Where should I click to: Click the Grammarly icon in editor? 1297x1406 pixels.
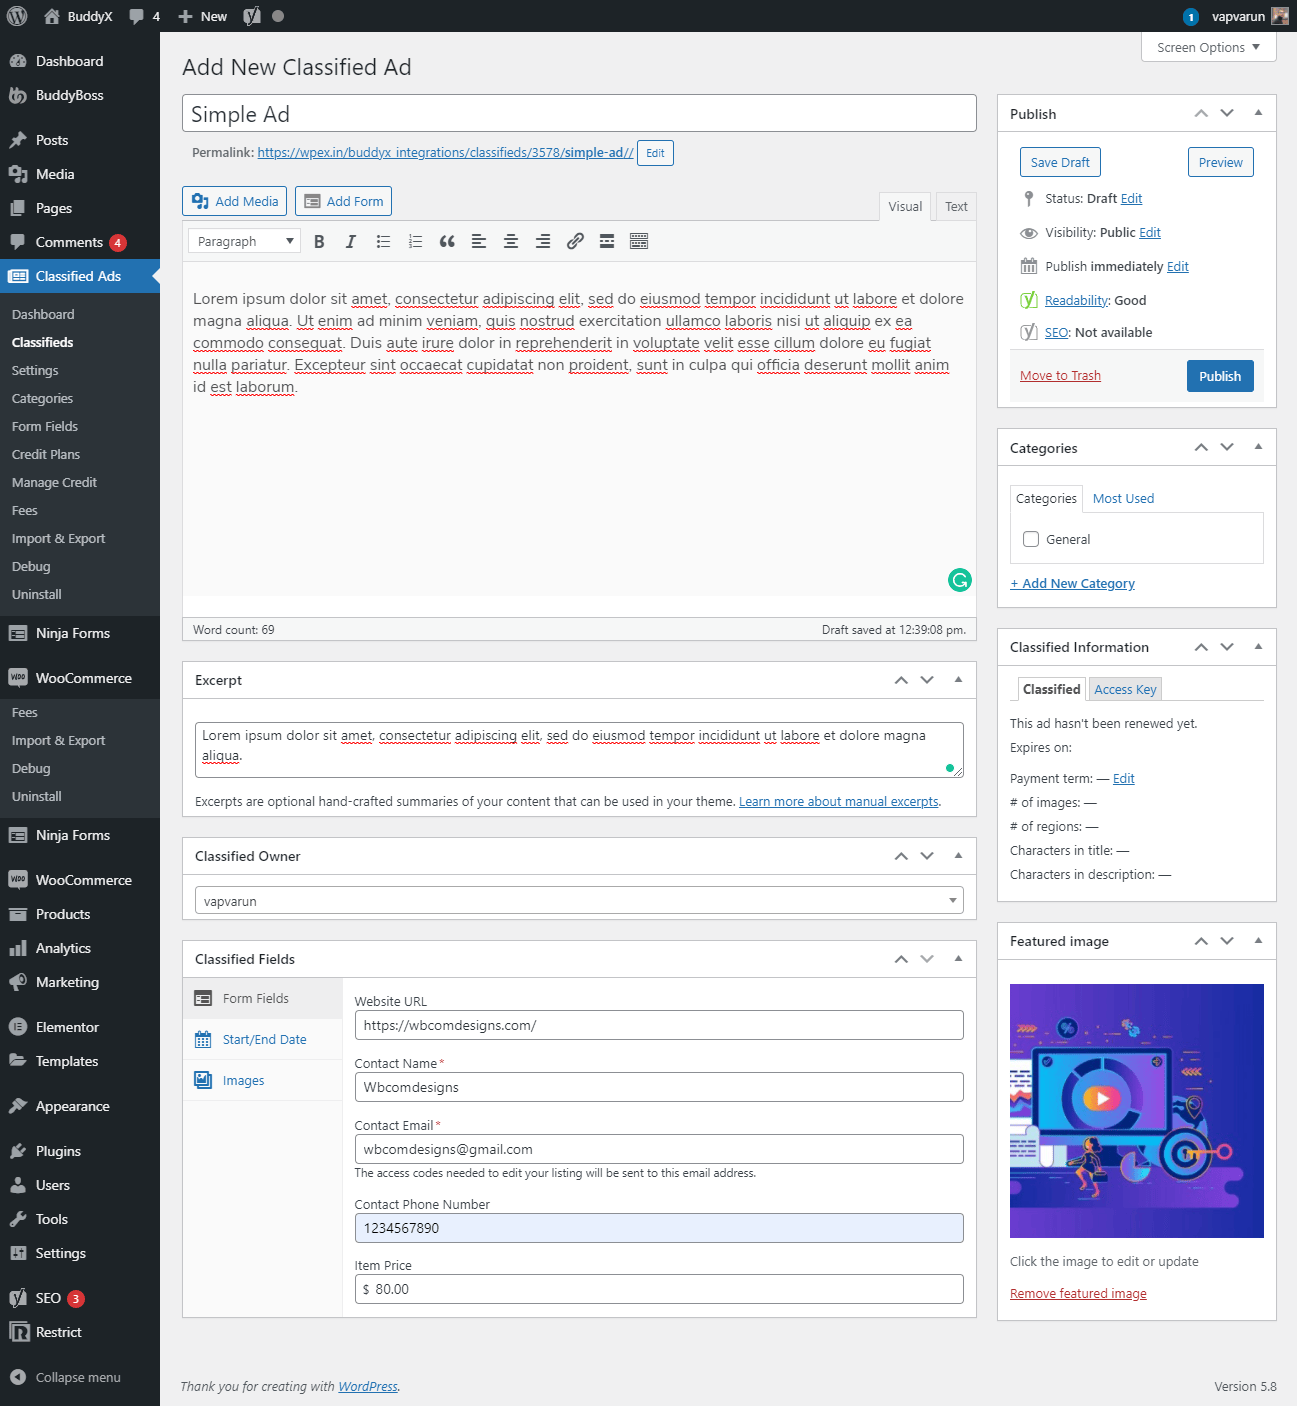pos(959,580)
